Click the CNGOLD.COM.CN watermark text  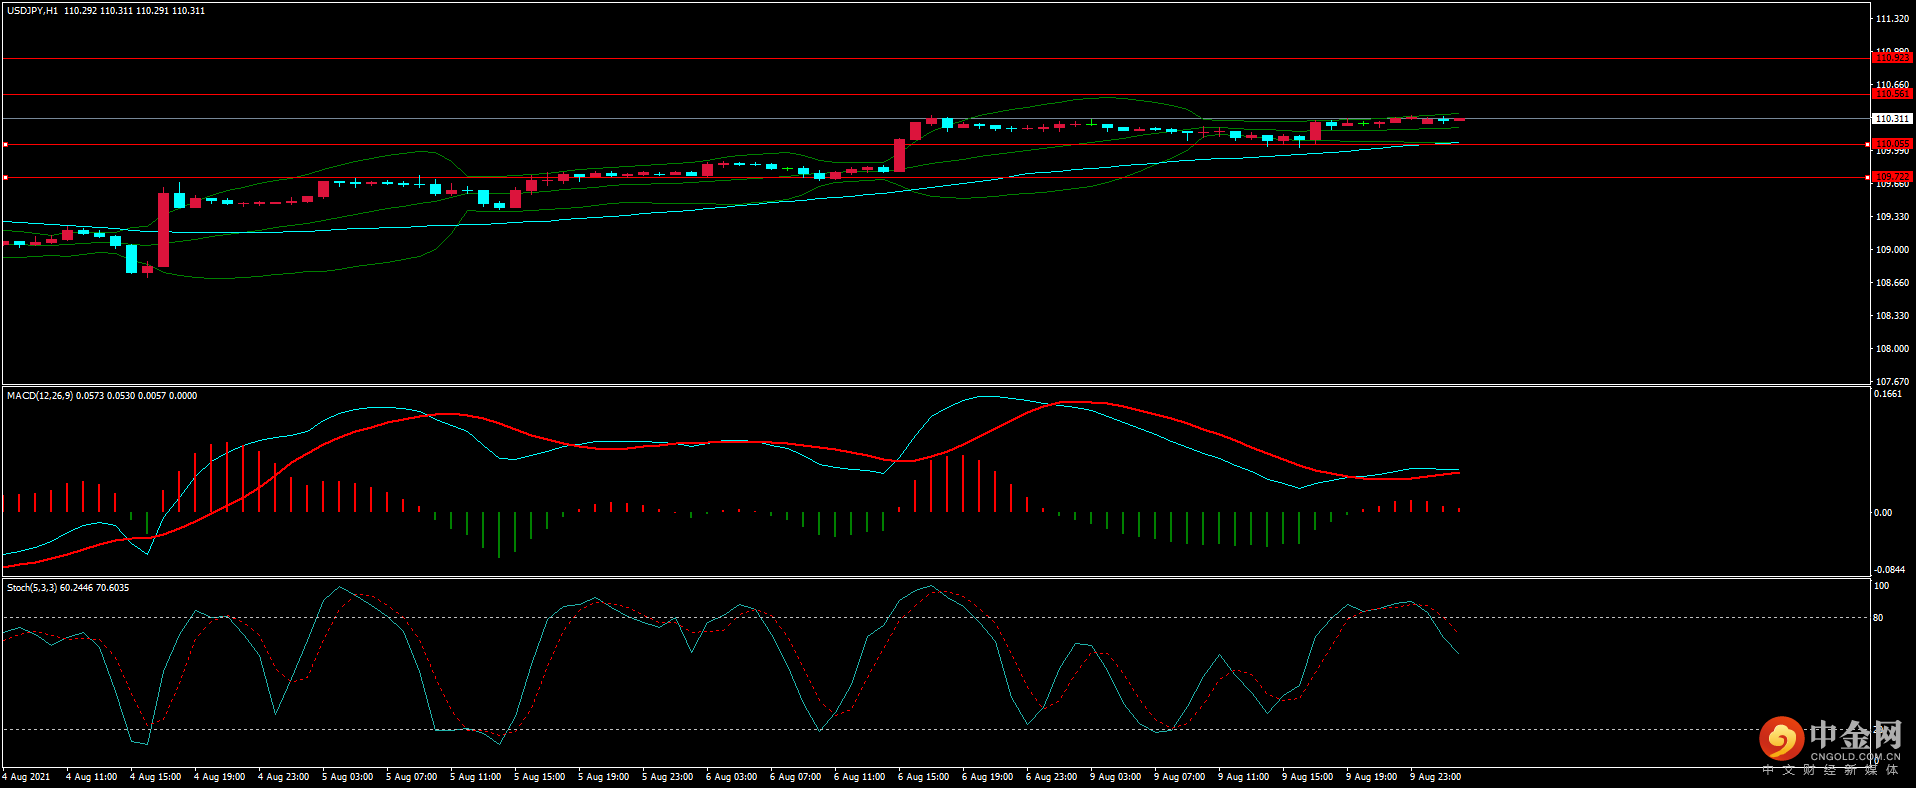tap(1854, 757)
